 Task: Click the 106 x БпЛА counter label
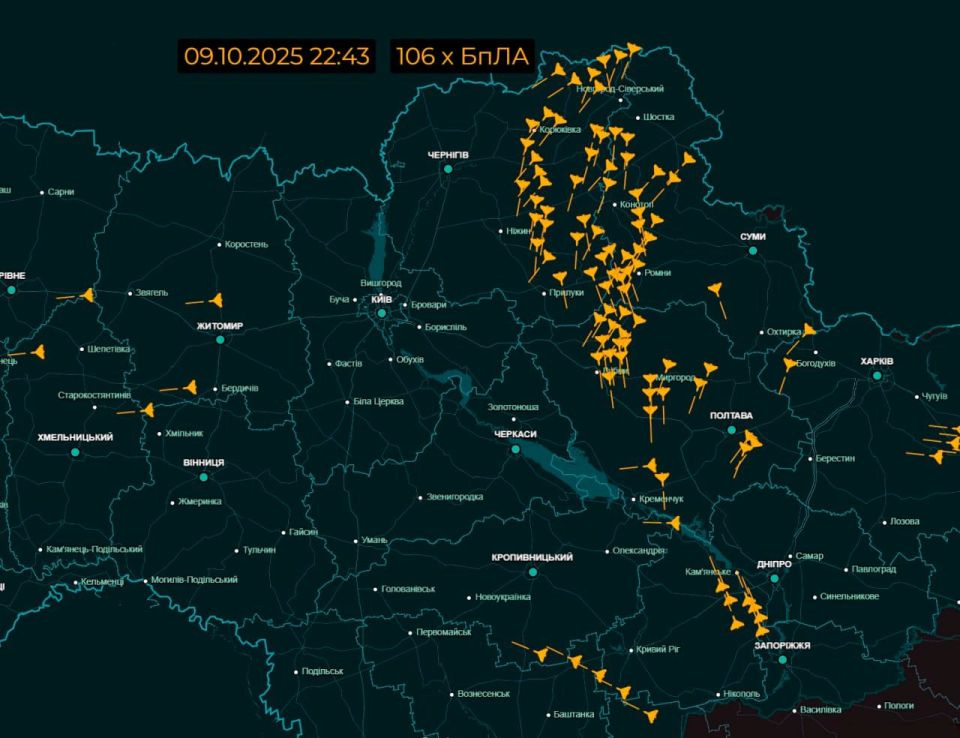461,56
